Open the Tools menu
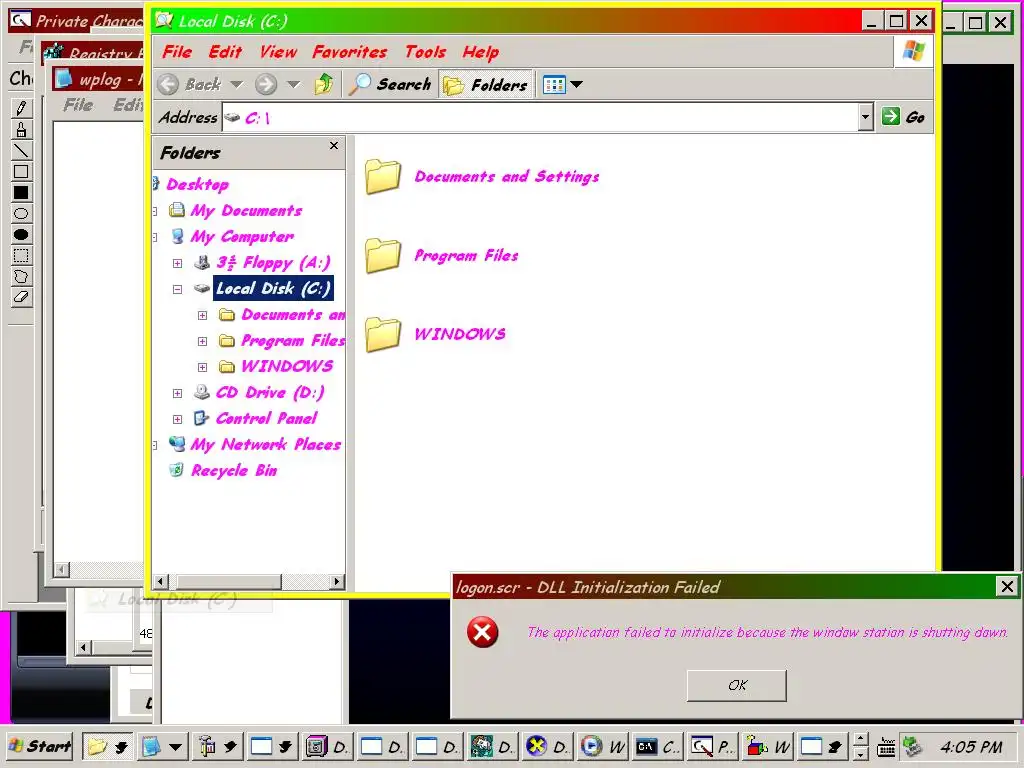 click(x=425, y=52)
